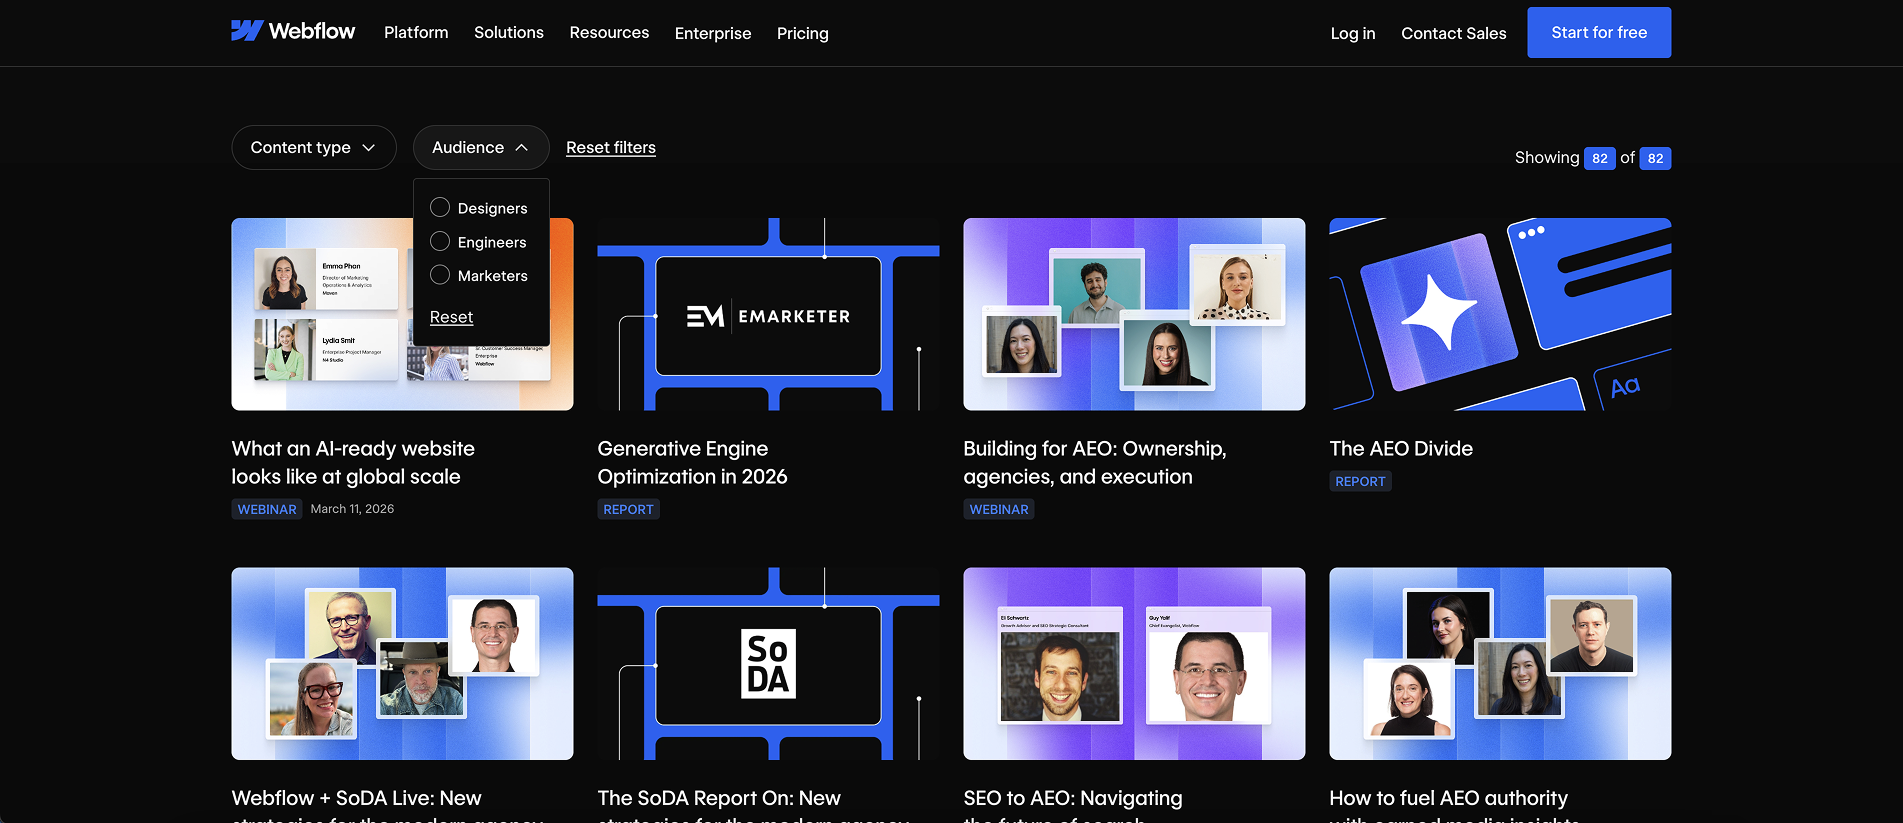Viewport: 1903px width, 823px height.
Task: Open The AEO Divide thumbnail
Action: point(1500,314)
